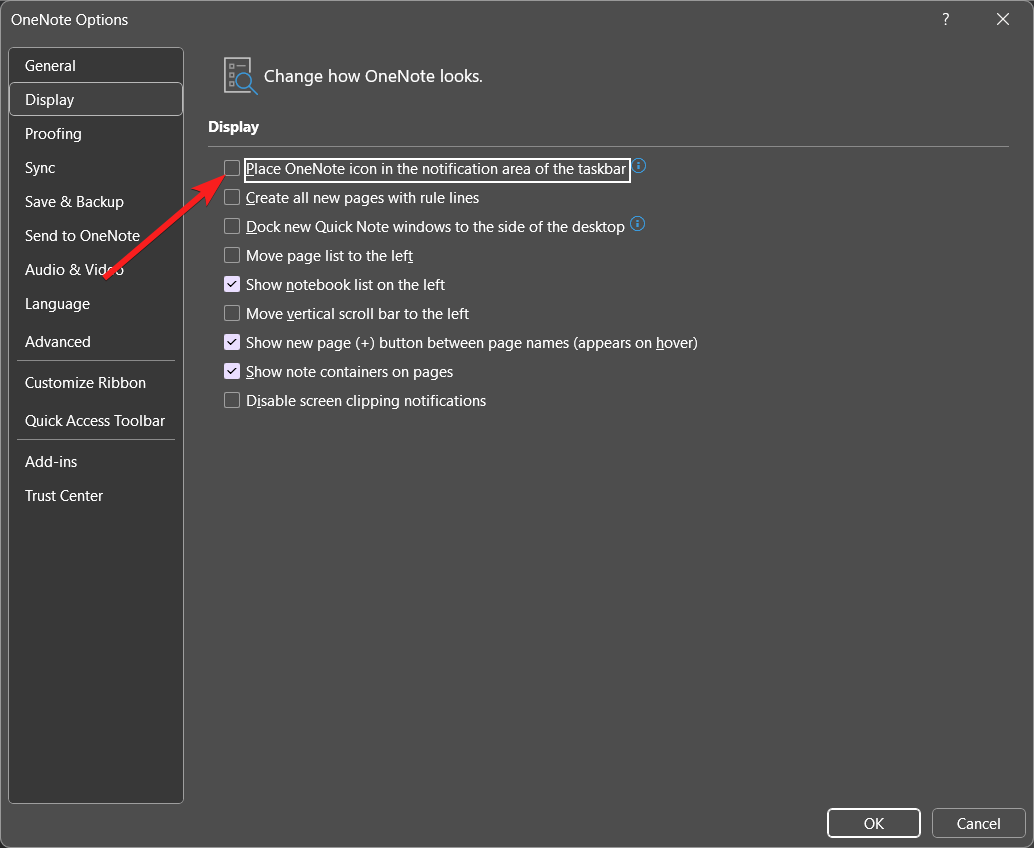The height and width of the screenshot is (848, 1034).
Task: Go to Send to OneNote category
Action: (x=96, y=235)
